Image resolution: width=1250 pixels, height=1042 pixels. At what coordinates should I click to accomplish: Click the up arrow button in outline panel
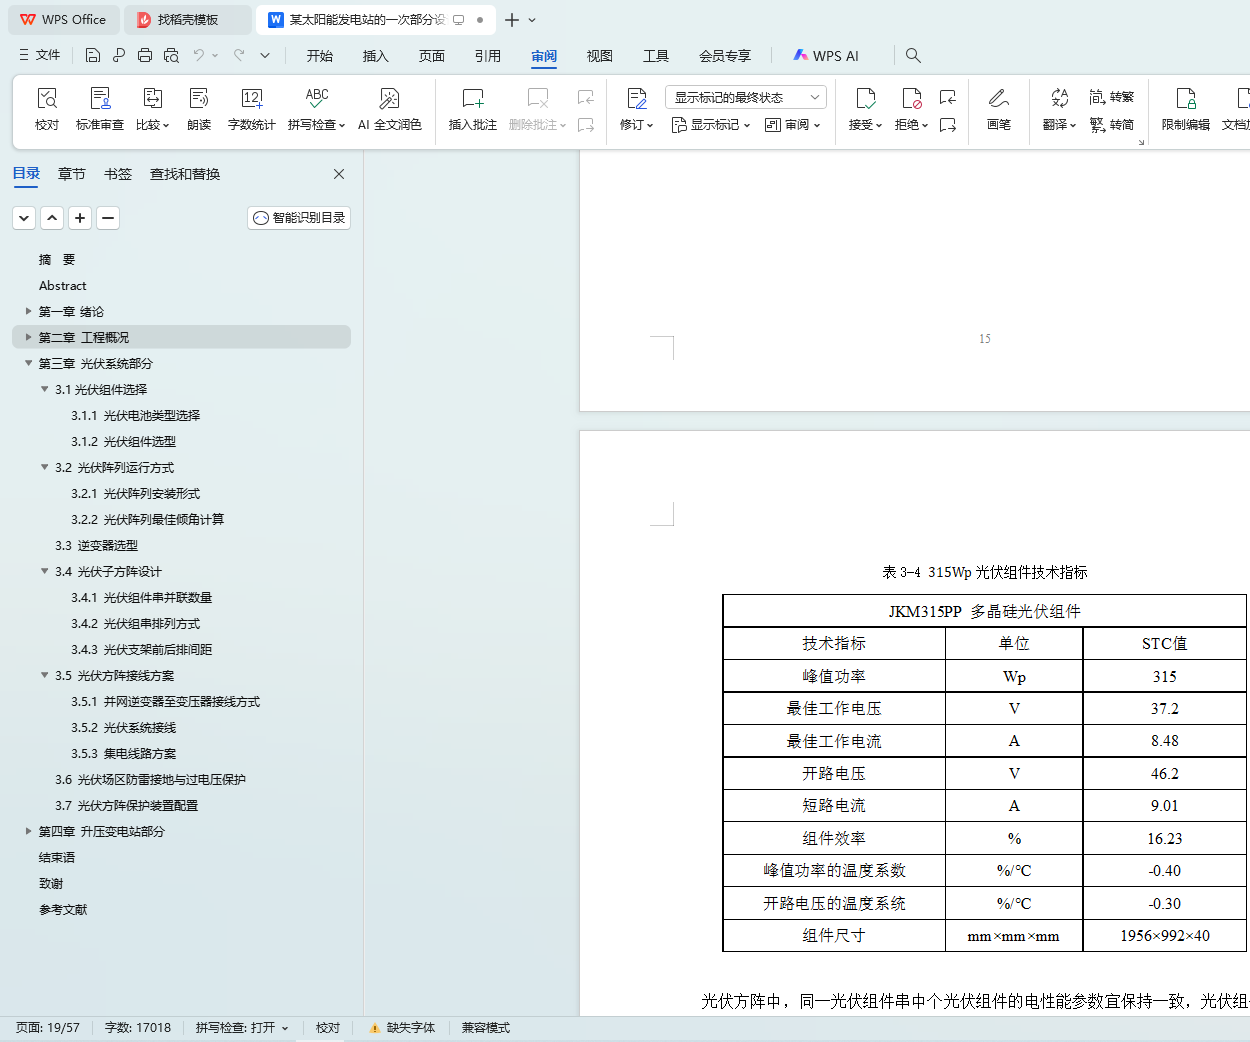[x=52, y=217]
